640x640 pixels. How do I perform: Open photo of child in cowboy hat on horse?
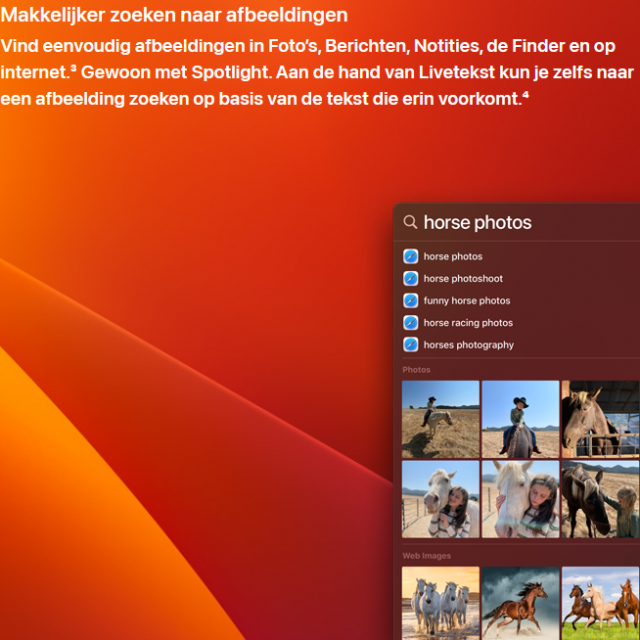coord(520,419)
